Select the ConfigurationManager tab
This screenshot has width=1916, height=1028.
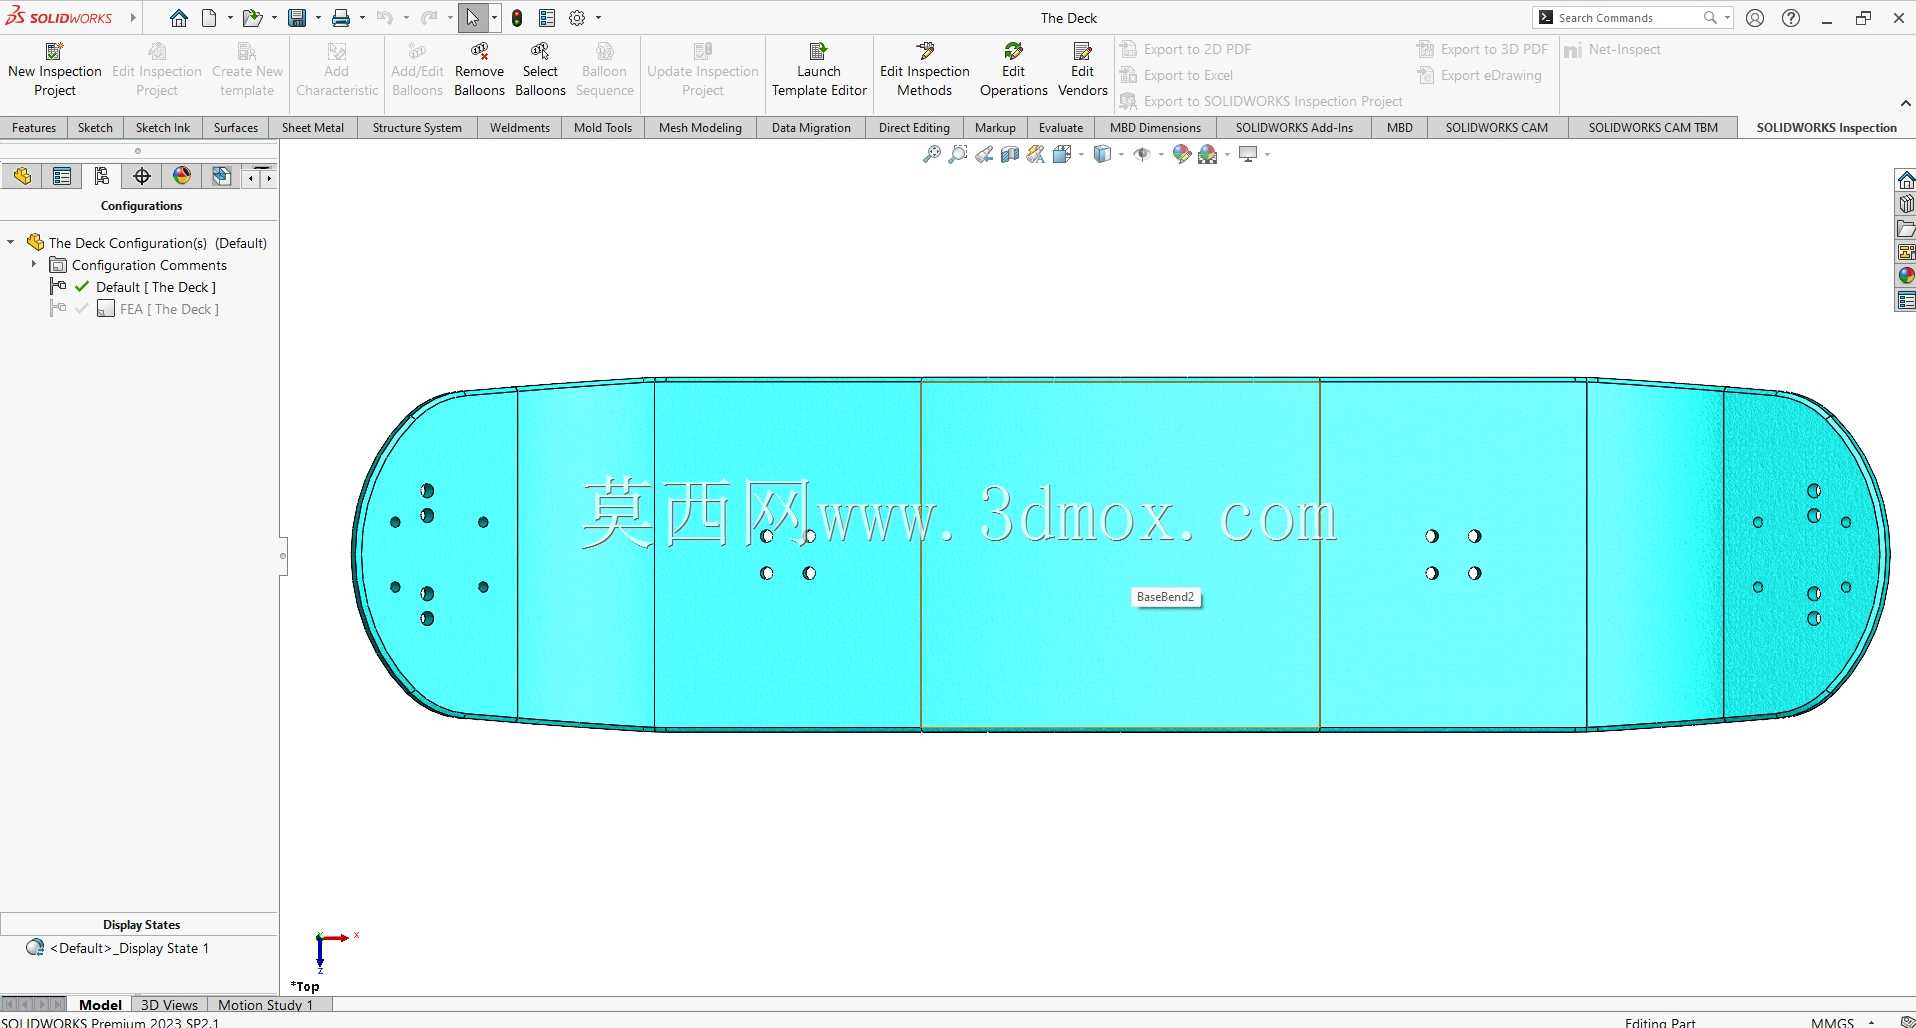tap(102, 177)
